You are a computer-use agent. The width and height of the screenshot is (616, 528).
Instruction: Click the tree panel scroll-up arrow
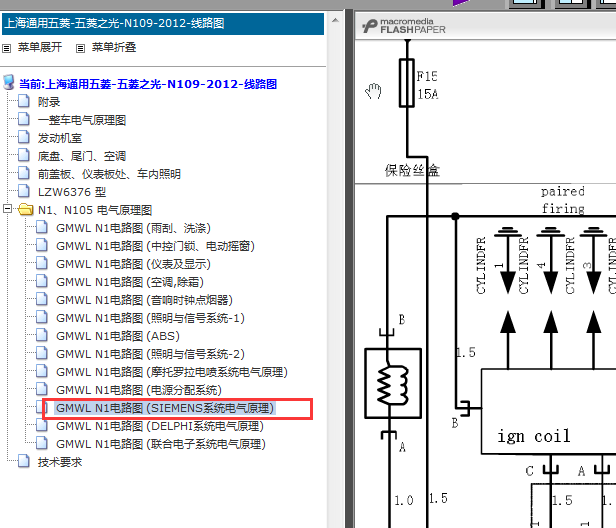(335, 20)
